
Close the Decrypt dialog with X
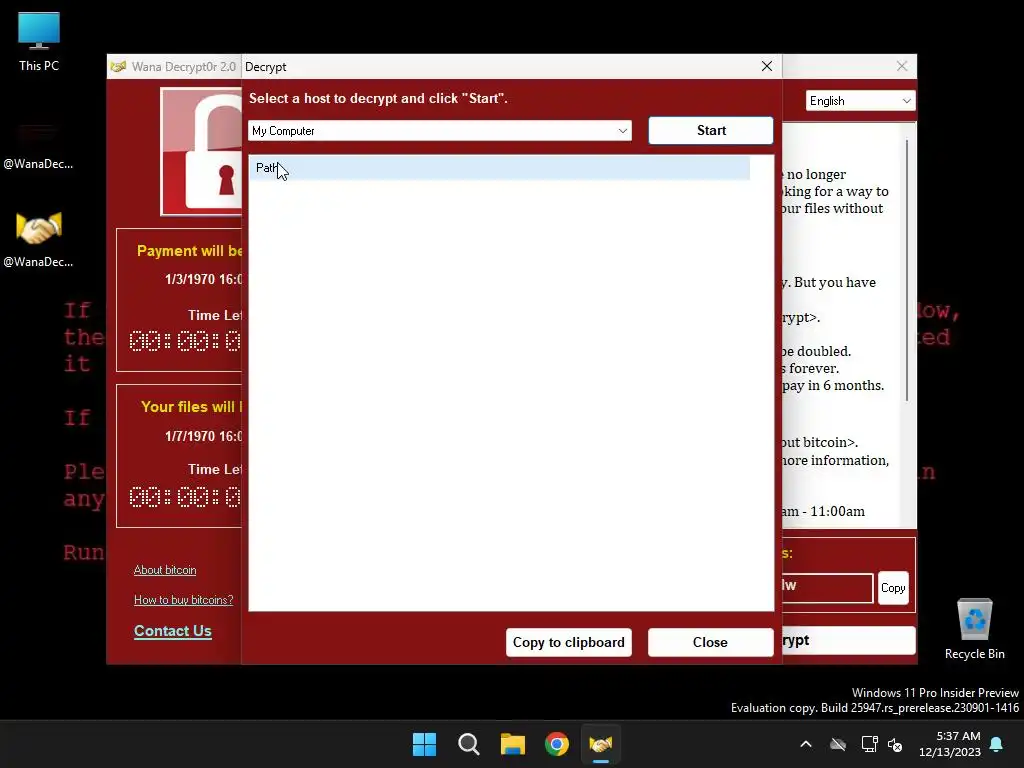(767, 66)
